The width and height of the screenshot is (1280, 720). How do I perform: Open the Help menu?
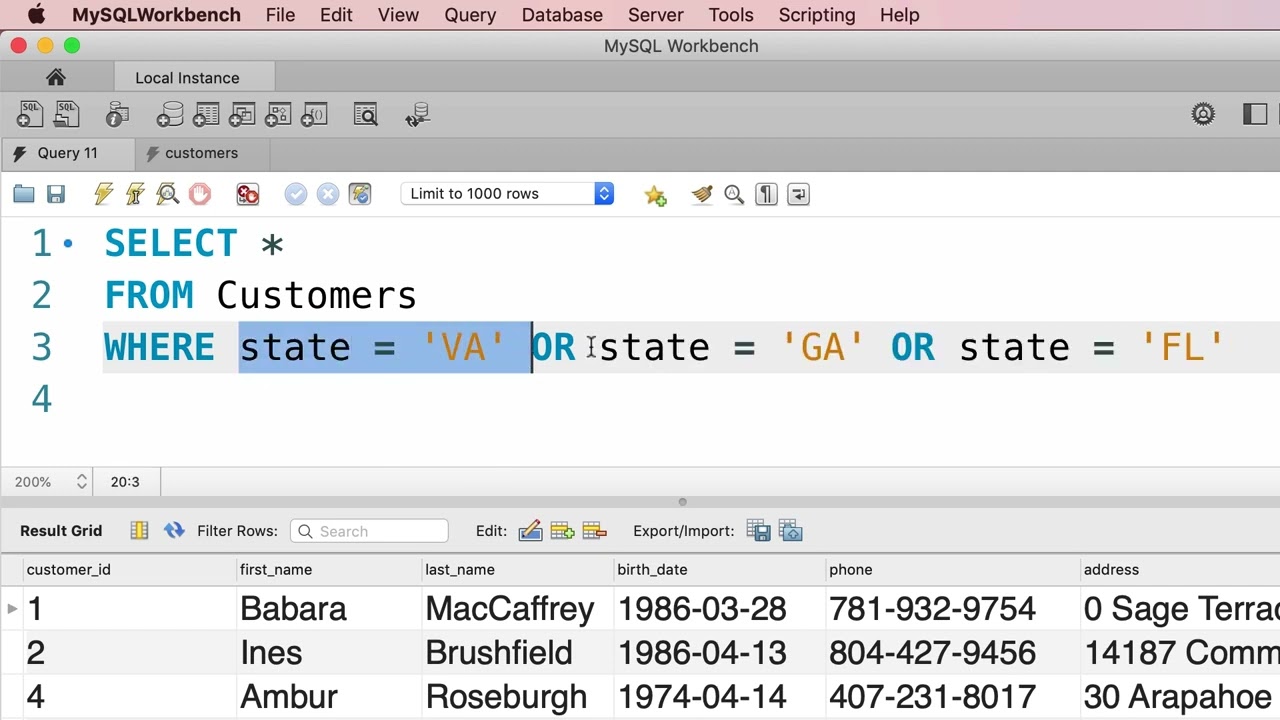coord(899,15)
